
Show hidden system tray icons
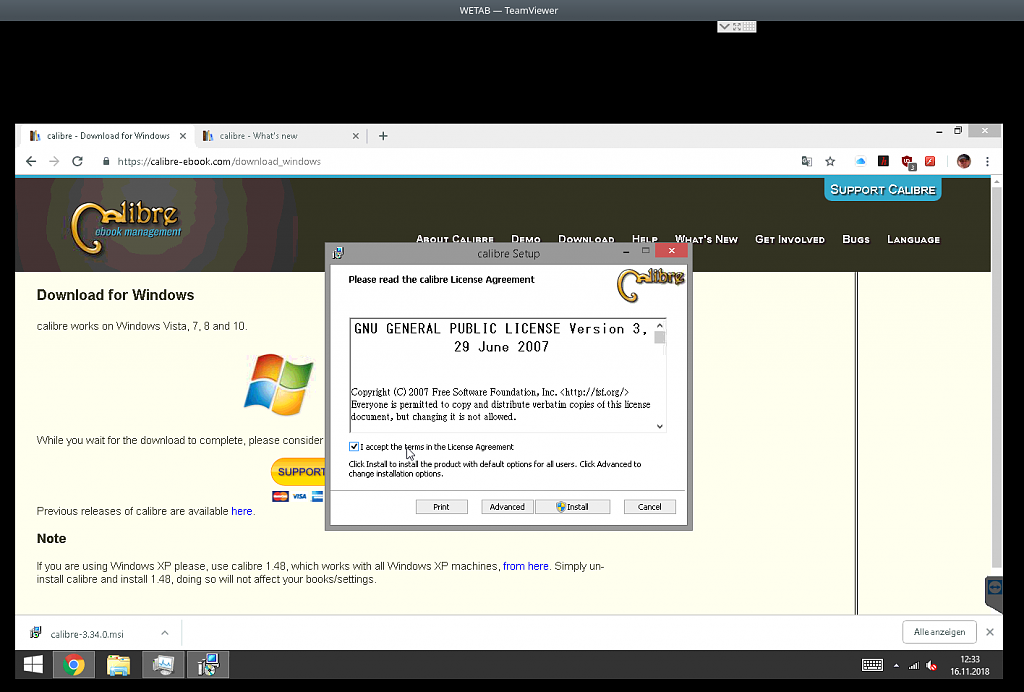(896, 665)
